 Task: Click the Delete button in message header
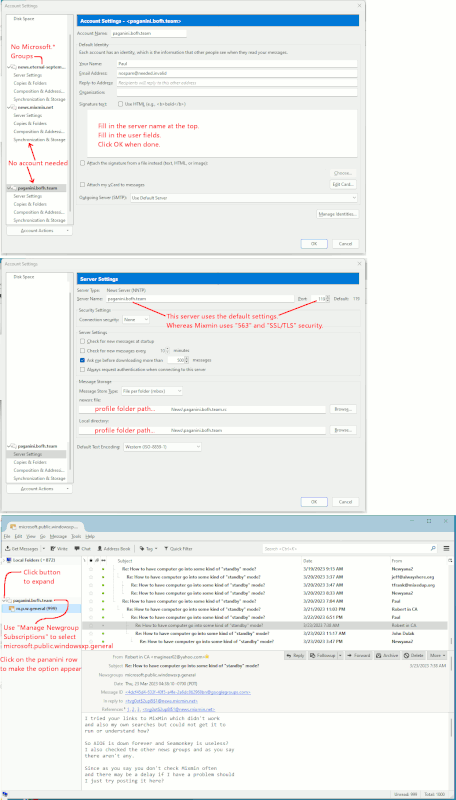414,655
